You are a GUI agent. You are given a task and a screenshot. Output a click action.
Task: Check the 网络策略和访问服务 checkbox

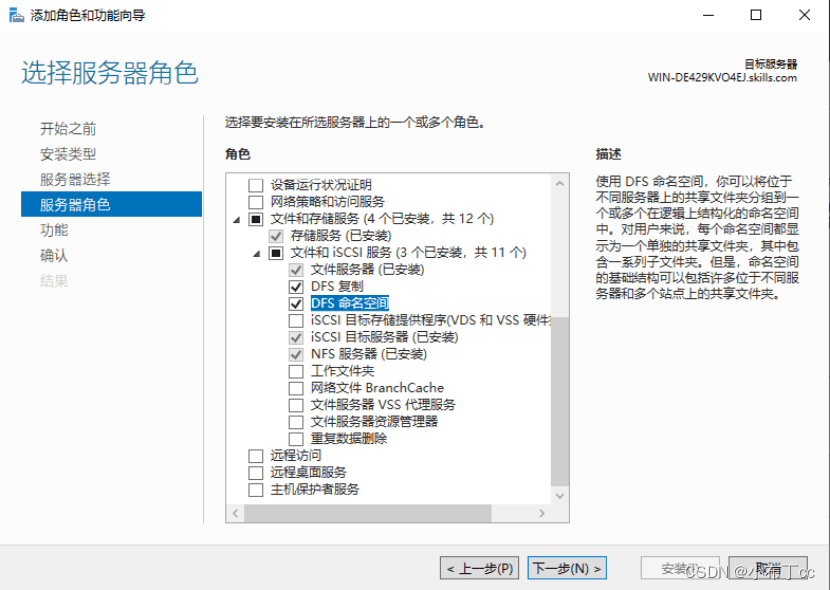click(256, 202)
